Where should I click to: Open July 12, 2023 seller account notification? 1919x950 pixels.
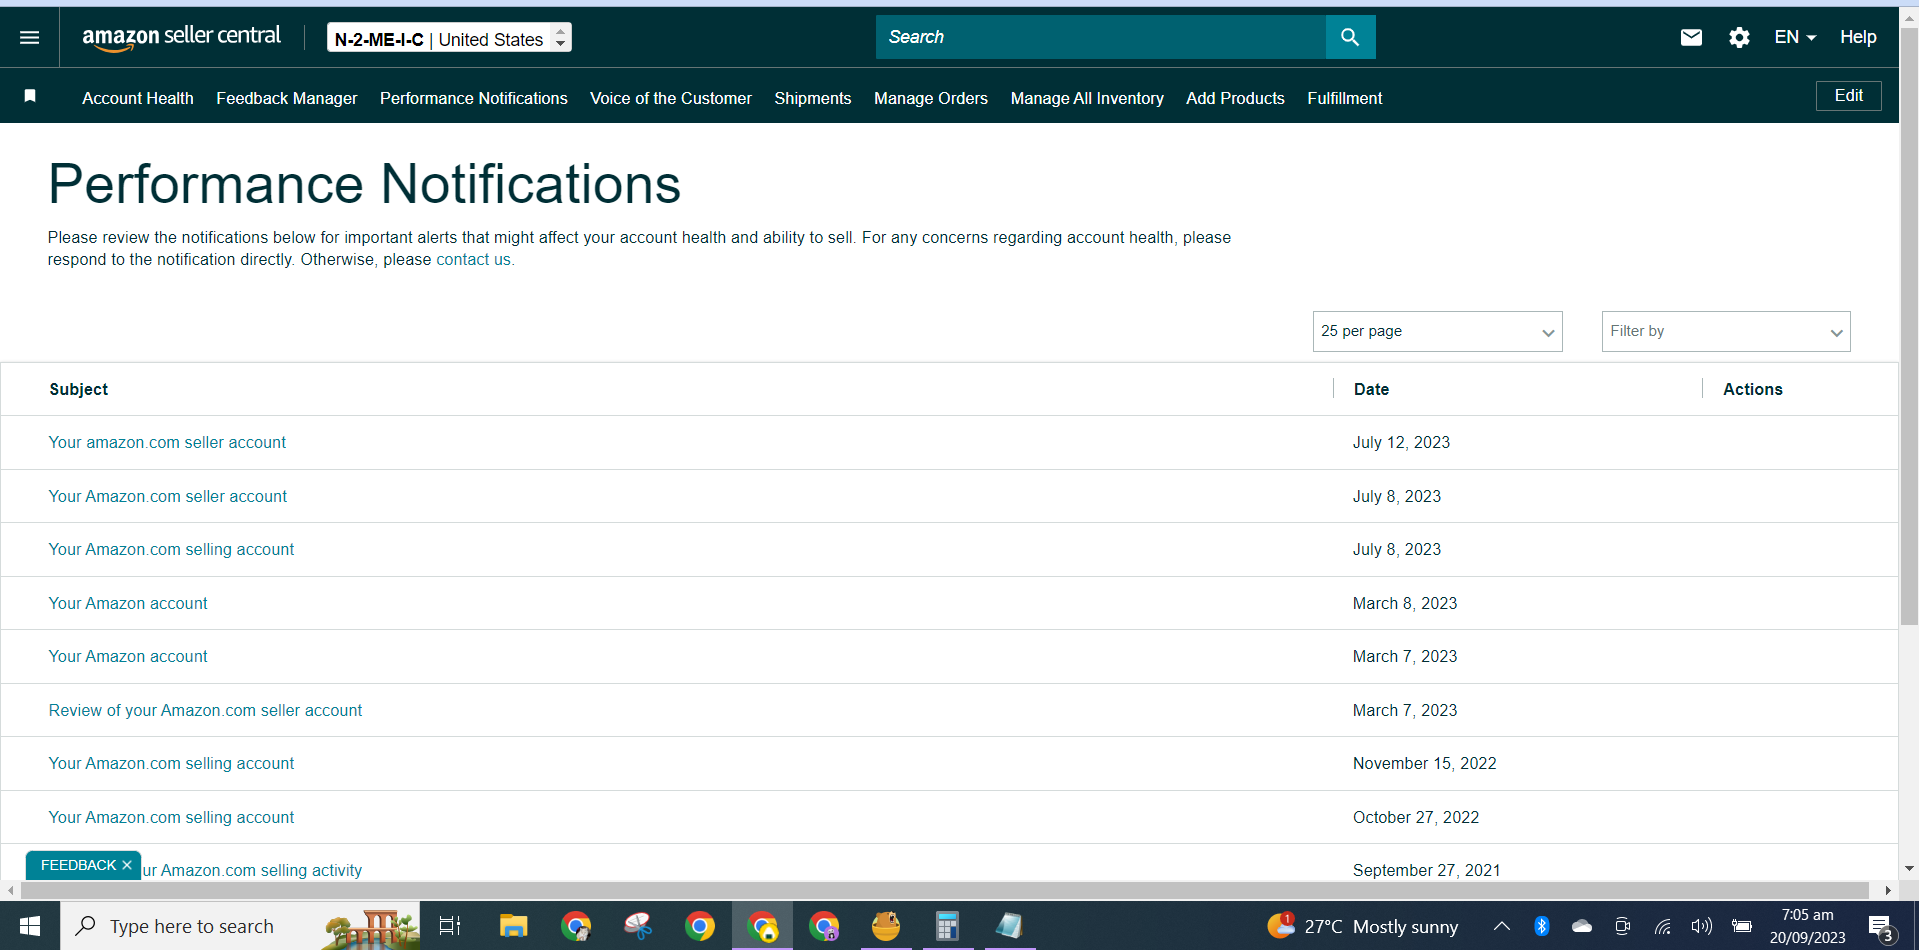click(x=167, y=442)
